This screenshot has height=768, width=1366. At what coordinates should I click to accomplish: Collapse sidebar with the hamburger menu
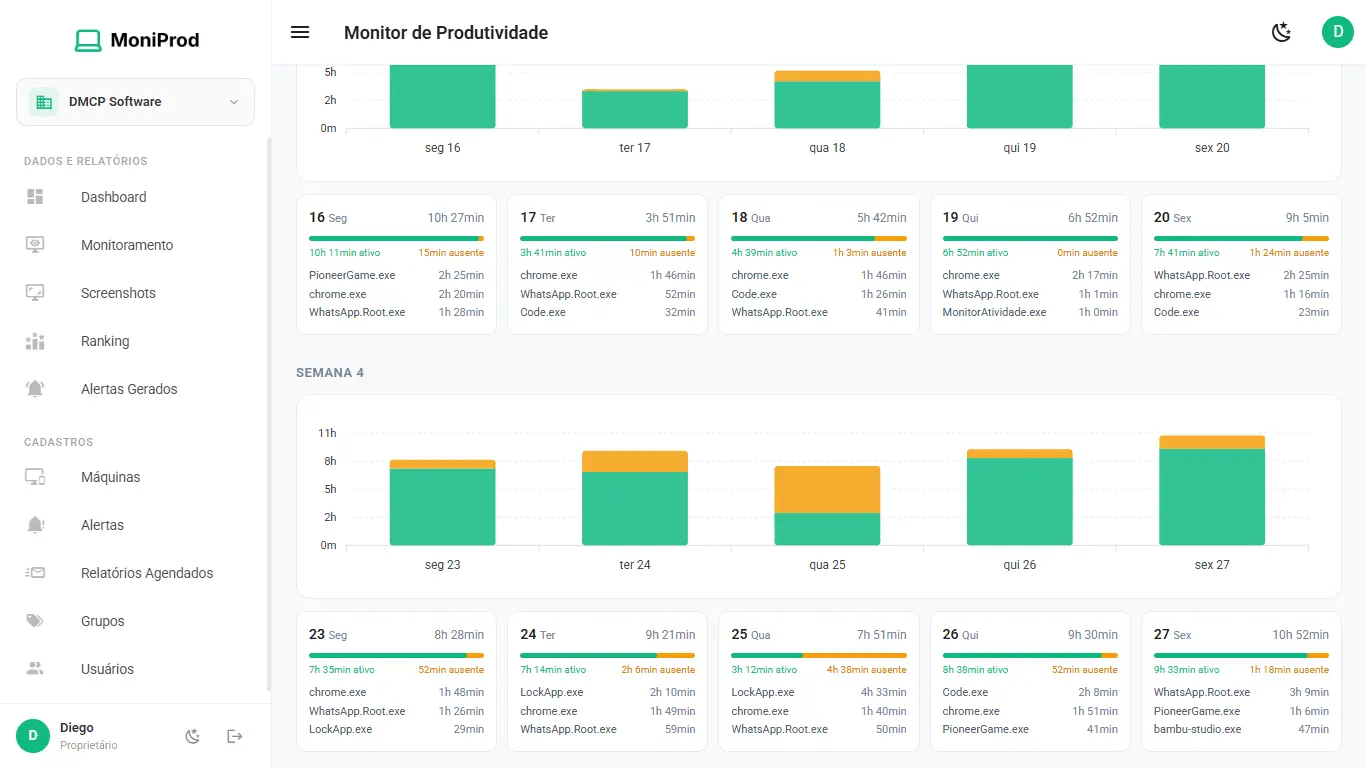tap(300, 32)
